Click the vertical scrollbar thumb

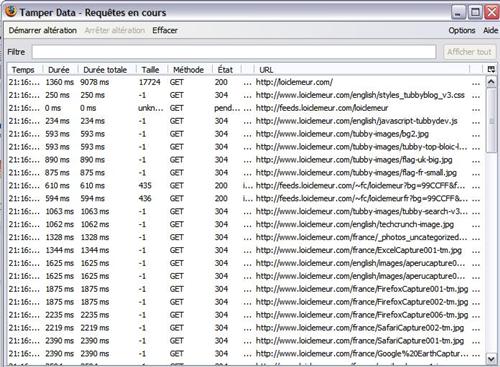[491, 121]
